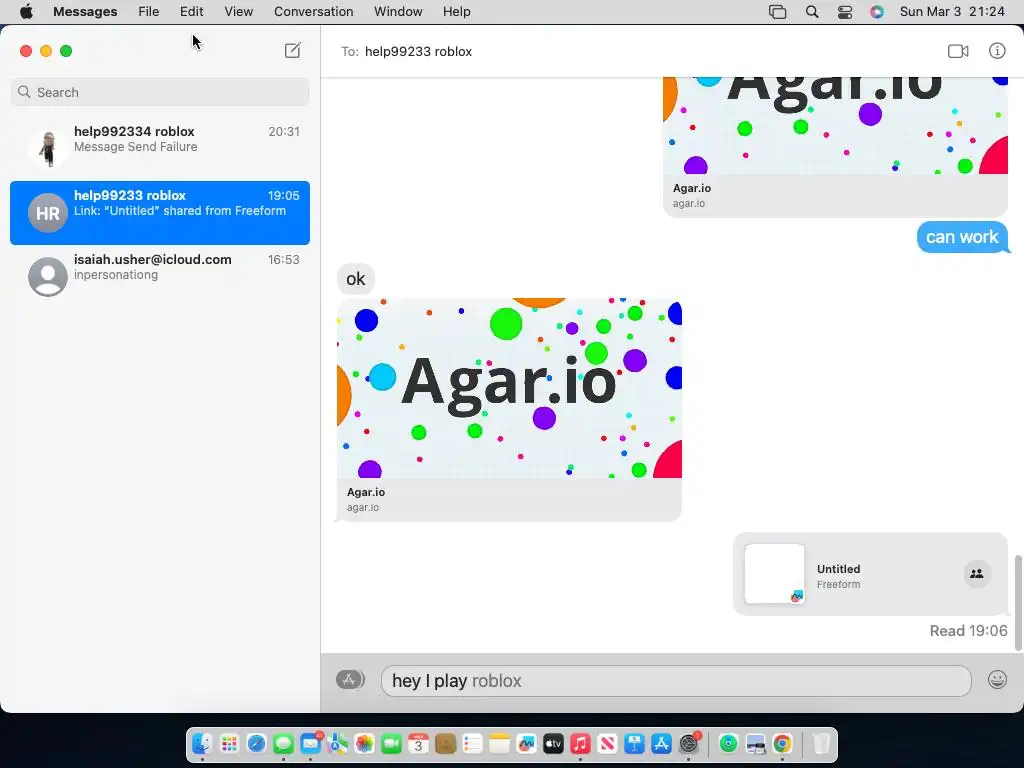The width and height of the screenshot is (1024, 768).
Task: Click the recipient name help99233 roblox
Action: [x=418, y=52]
